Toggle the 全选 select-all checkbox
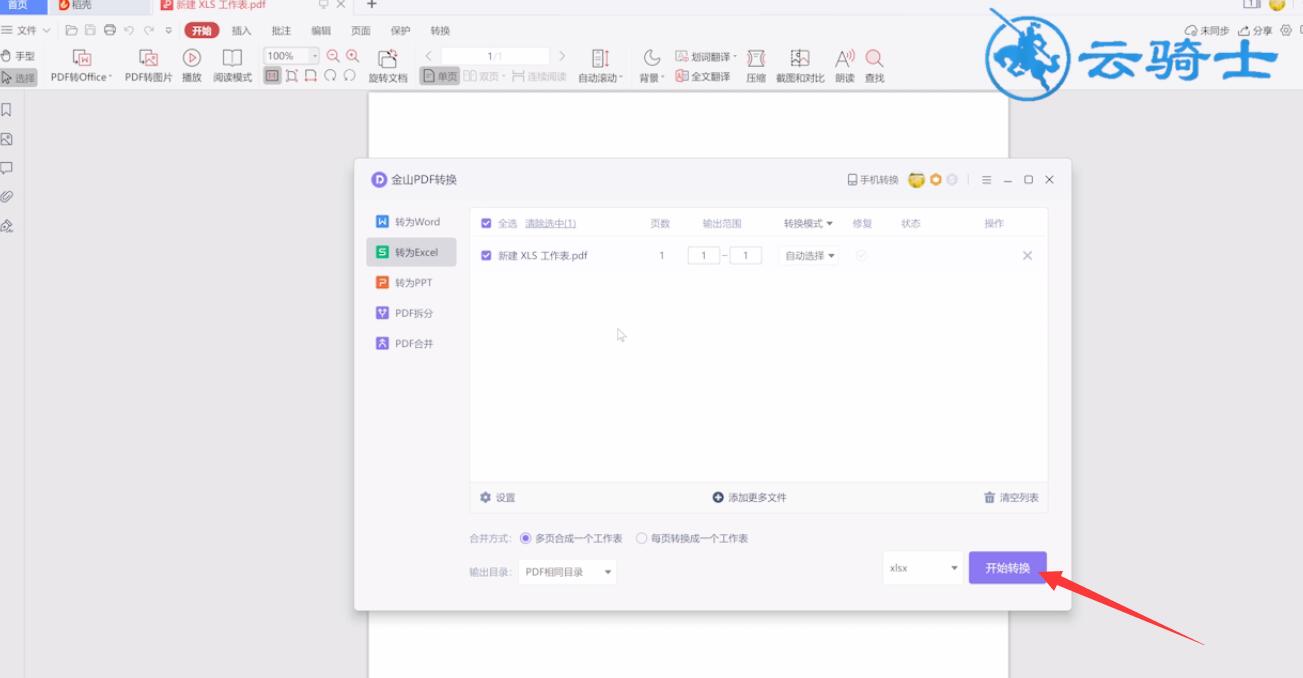Viewport: 1303px width, 678px height. 487,223
